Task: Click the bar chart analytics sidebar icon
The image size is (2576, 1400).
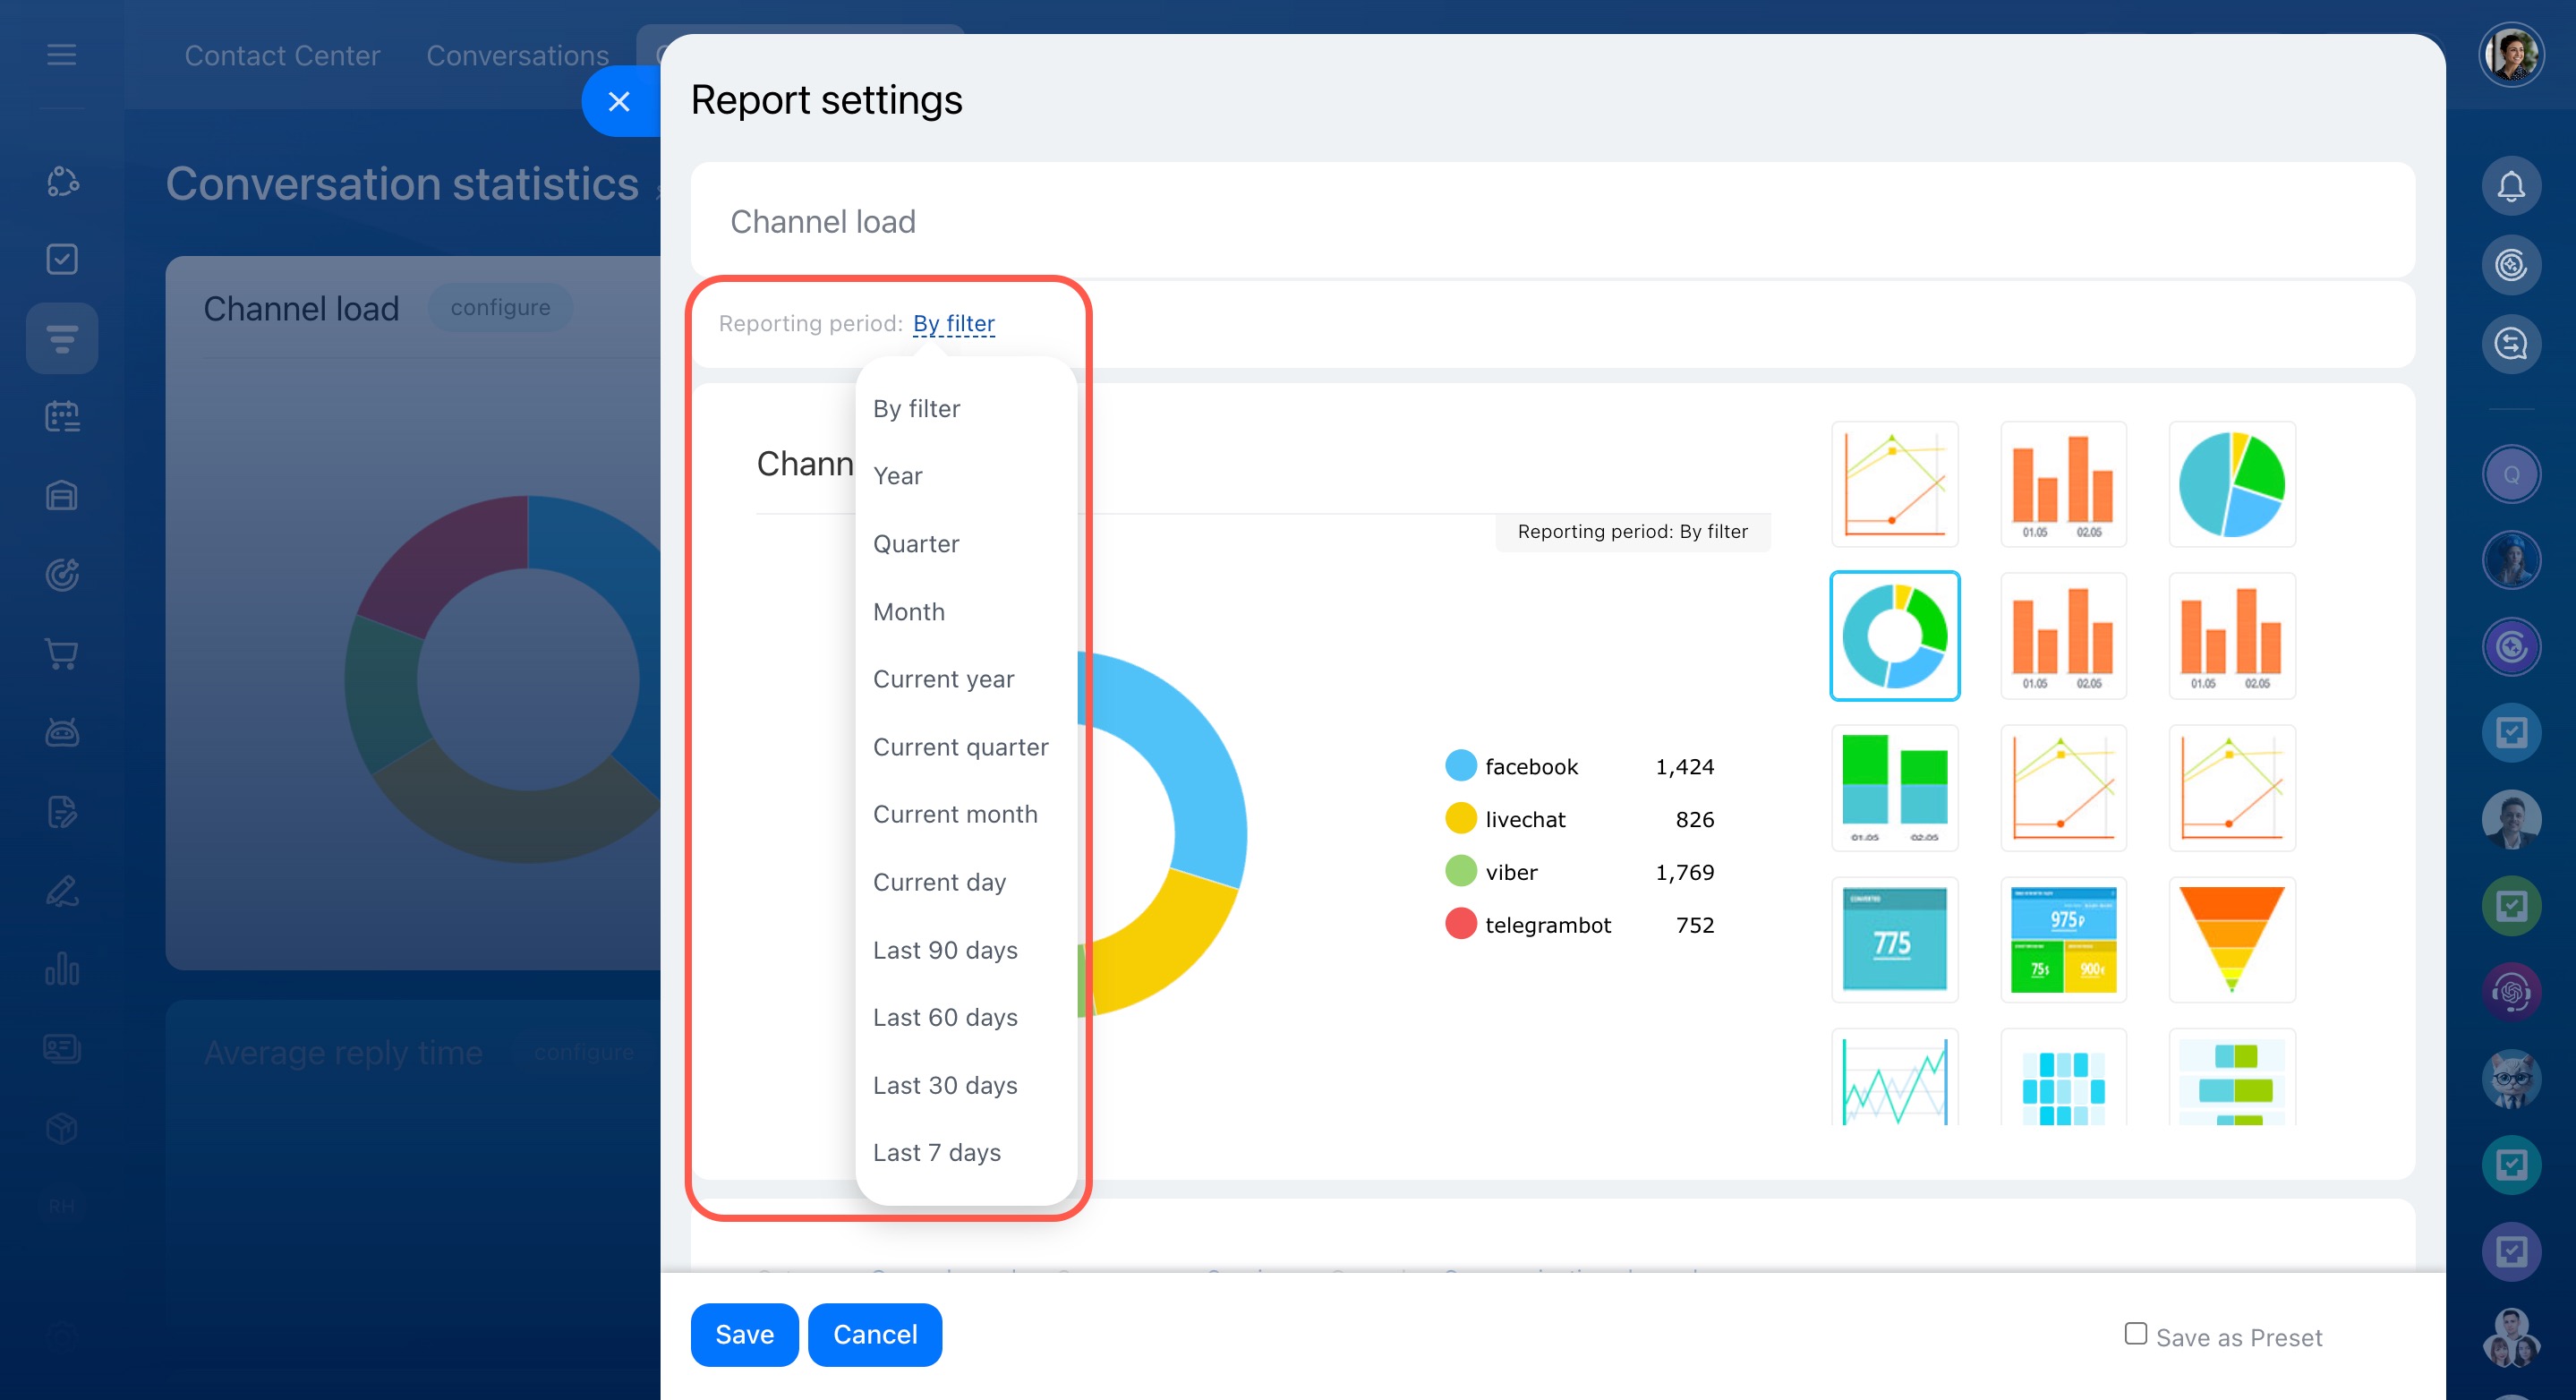Action: tap(62, 969)
